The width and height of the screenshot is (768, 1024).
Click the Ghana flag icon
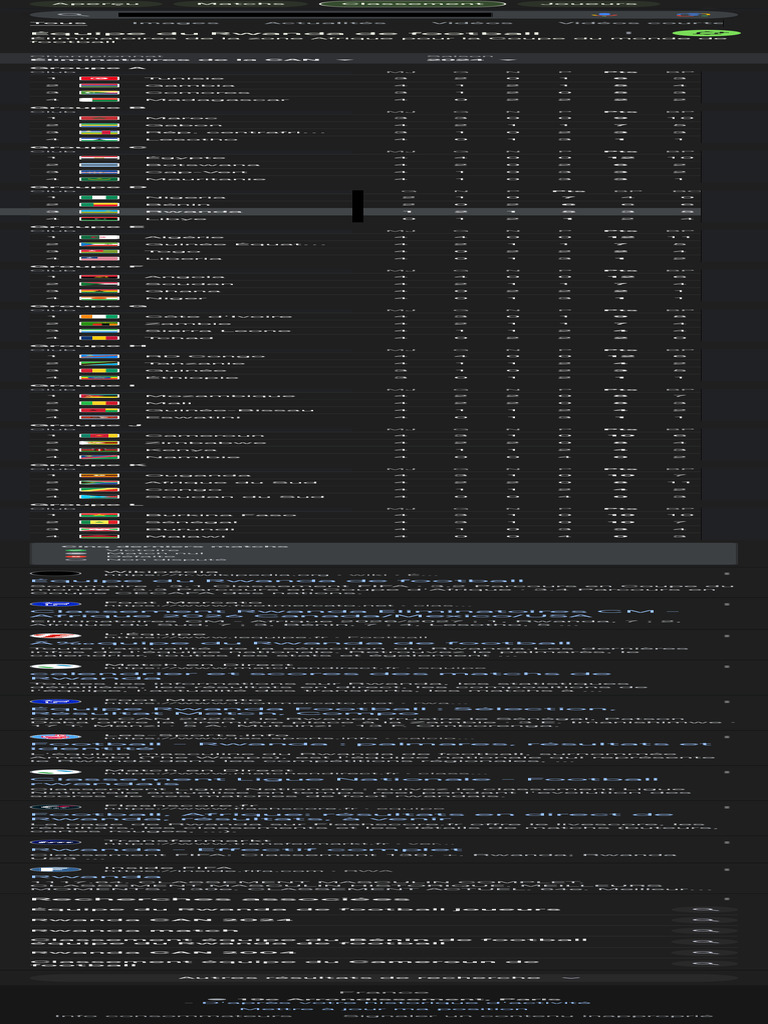(x=99, y=291)
